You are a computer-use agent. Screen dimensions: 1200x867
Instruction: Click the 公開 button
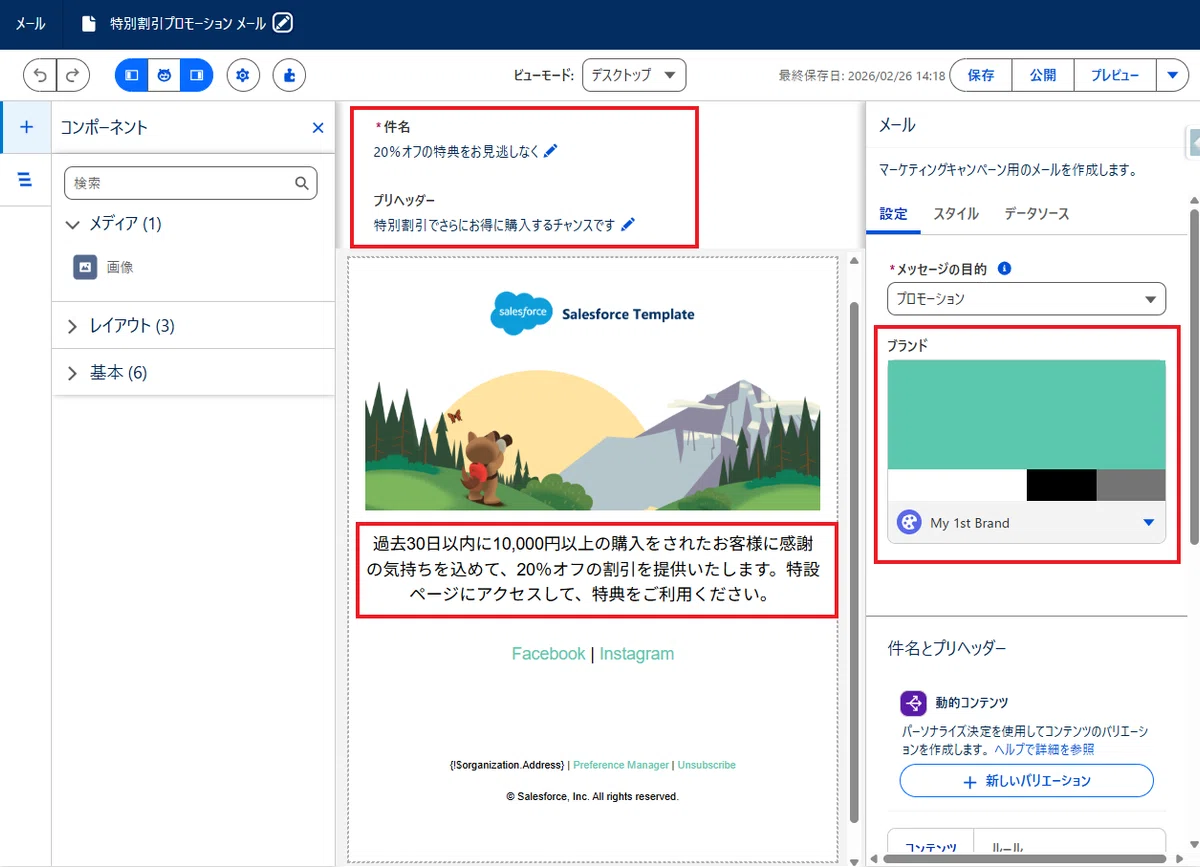(x=1043, y=75)
